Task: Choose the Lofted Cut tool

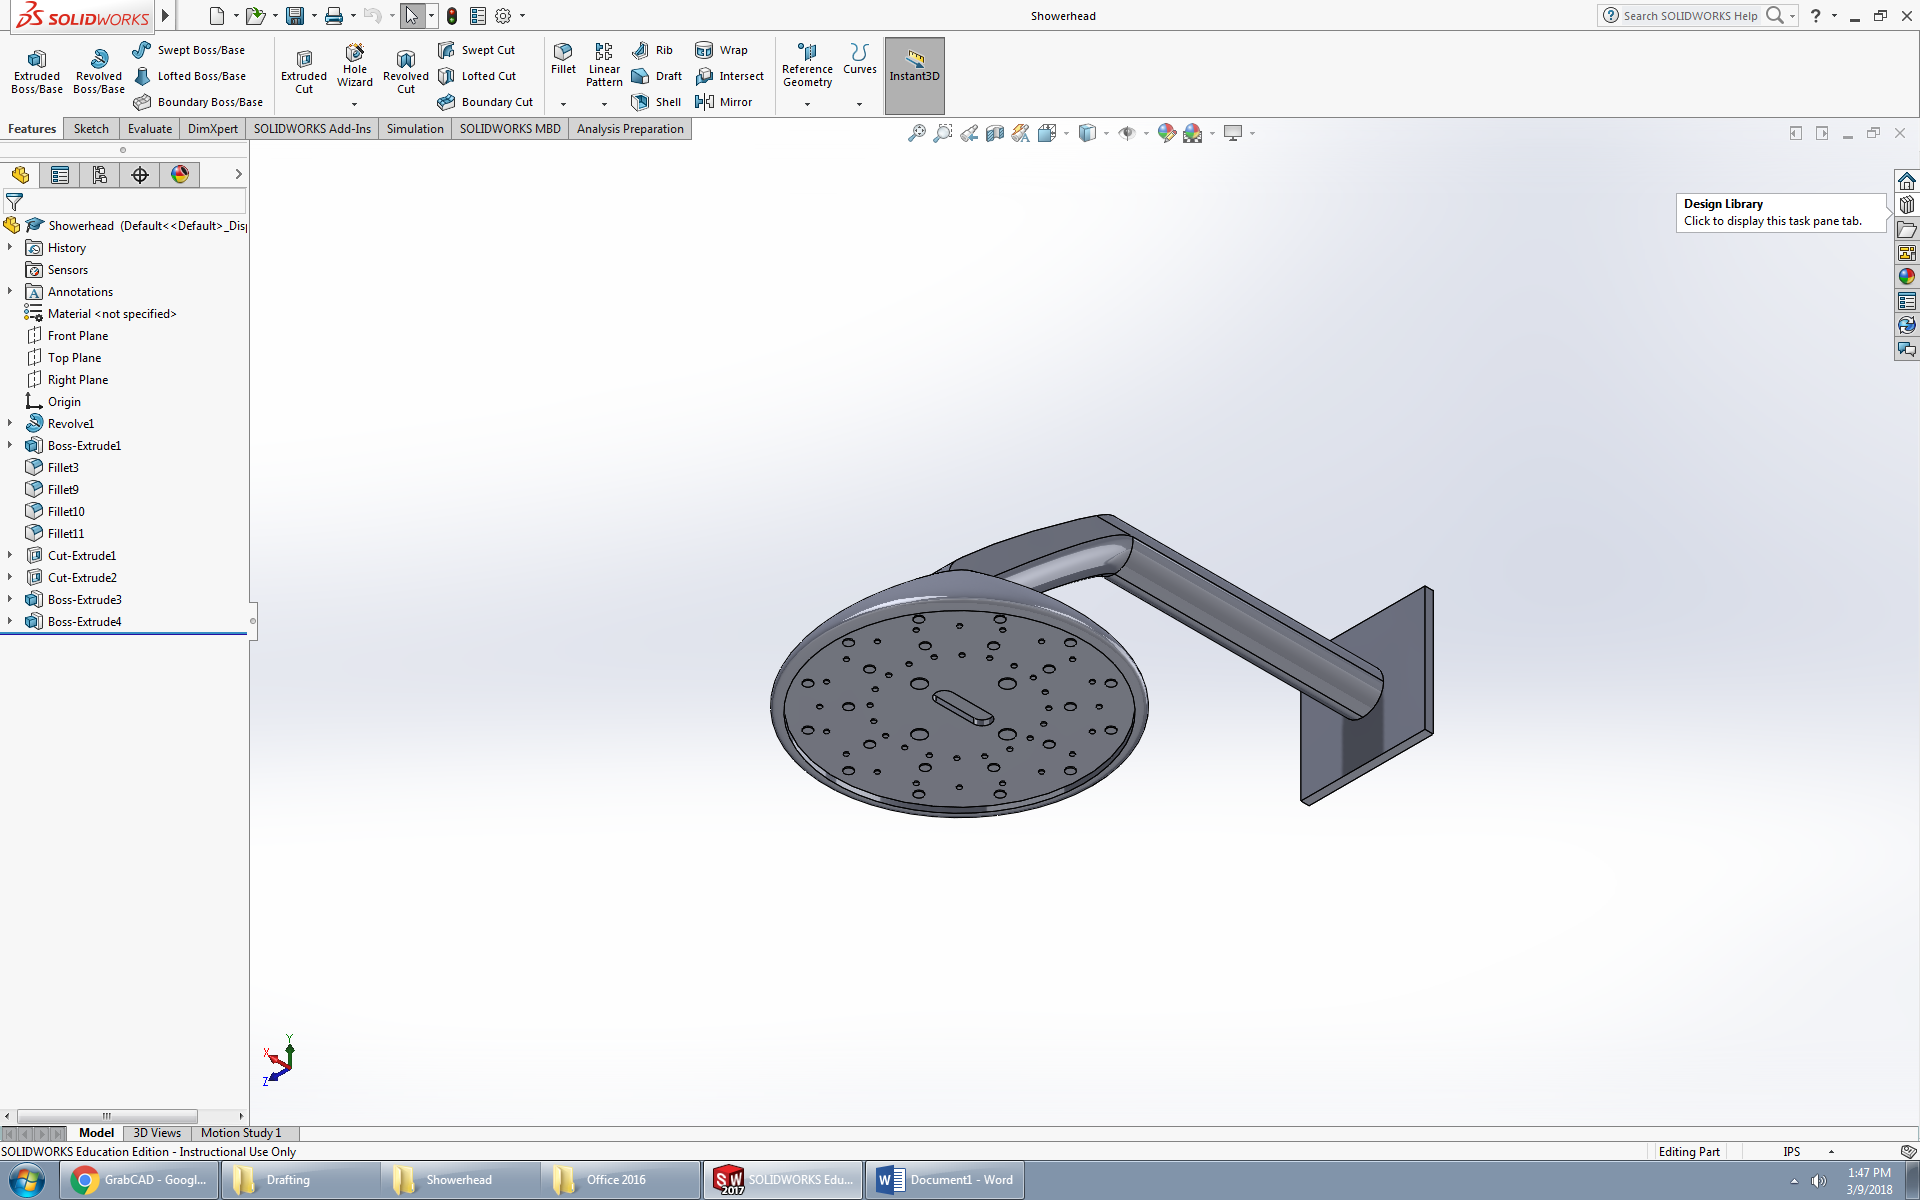Action: (477, 76)
